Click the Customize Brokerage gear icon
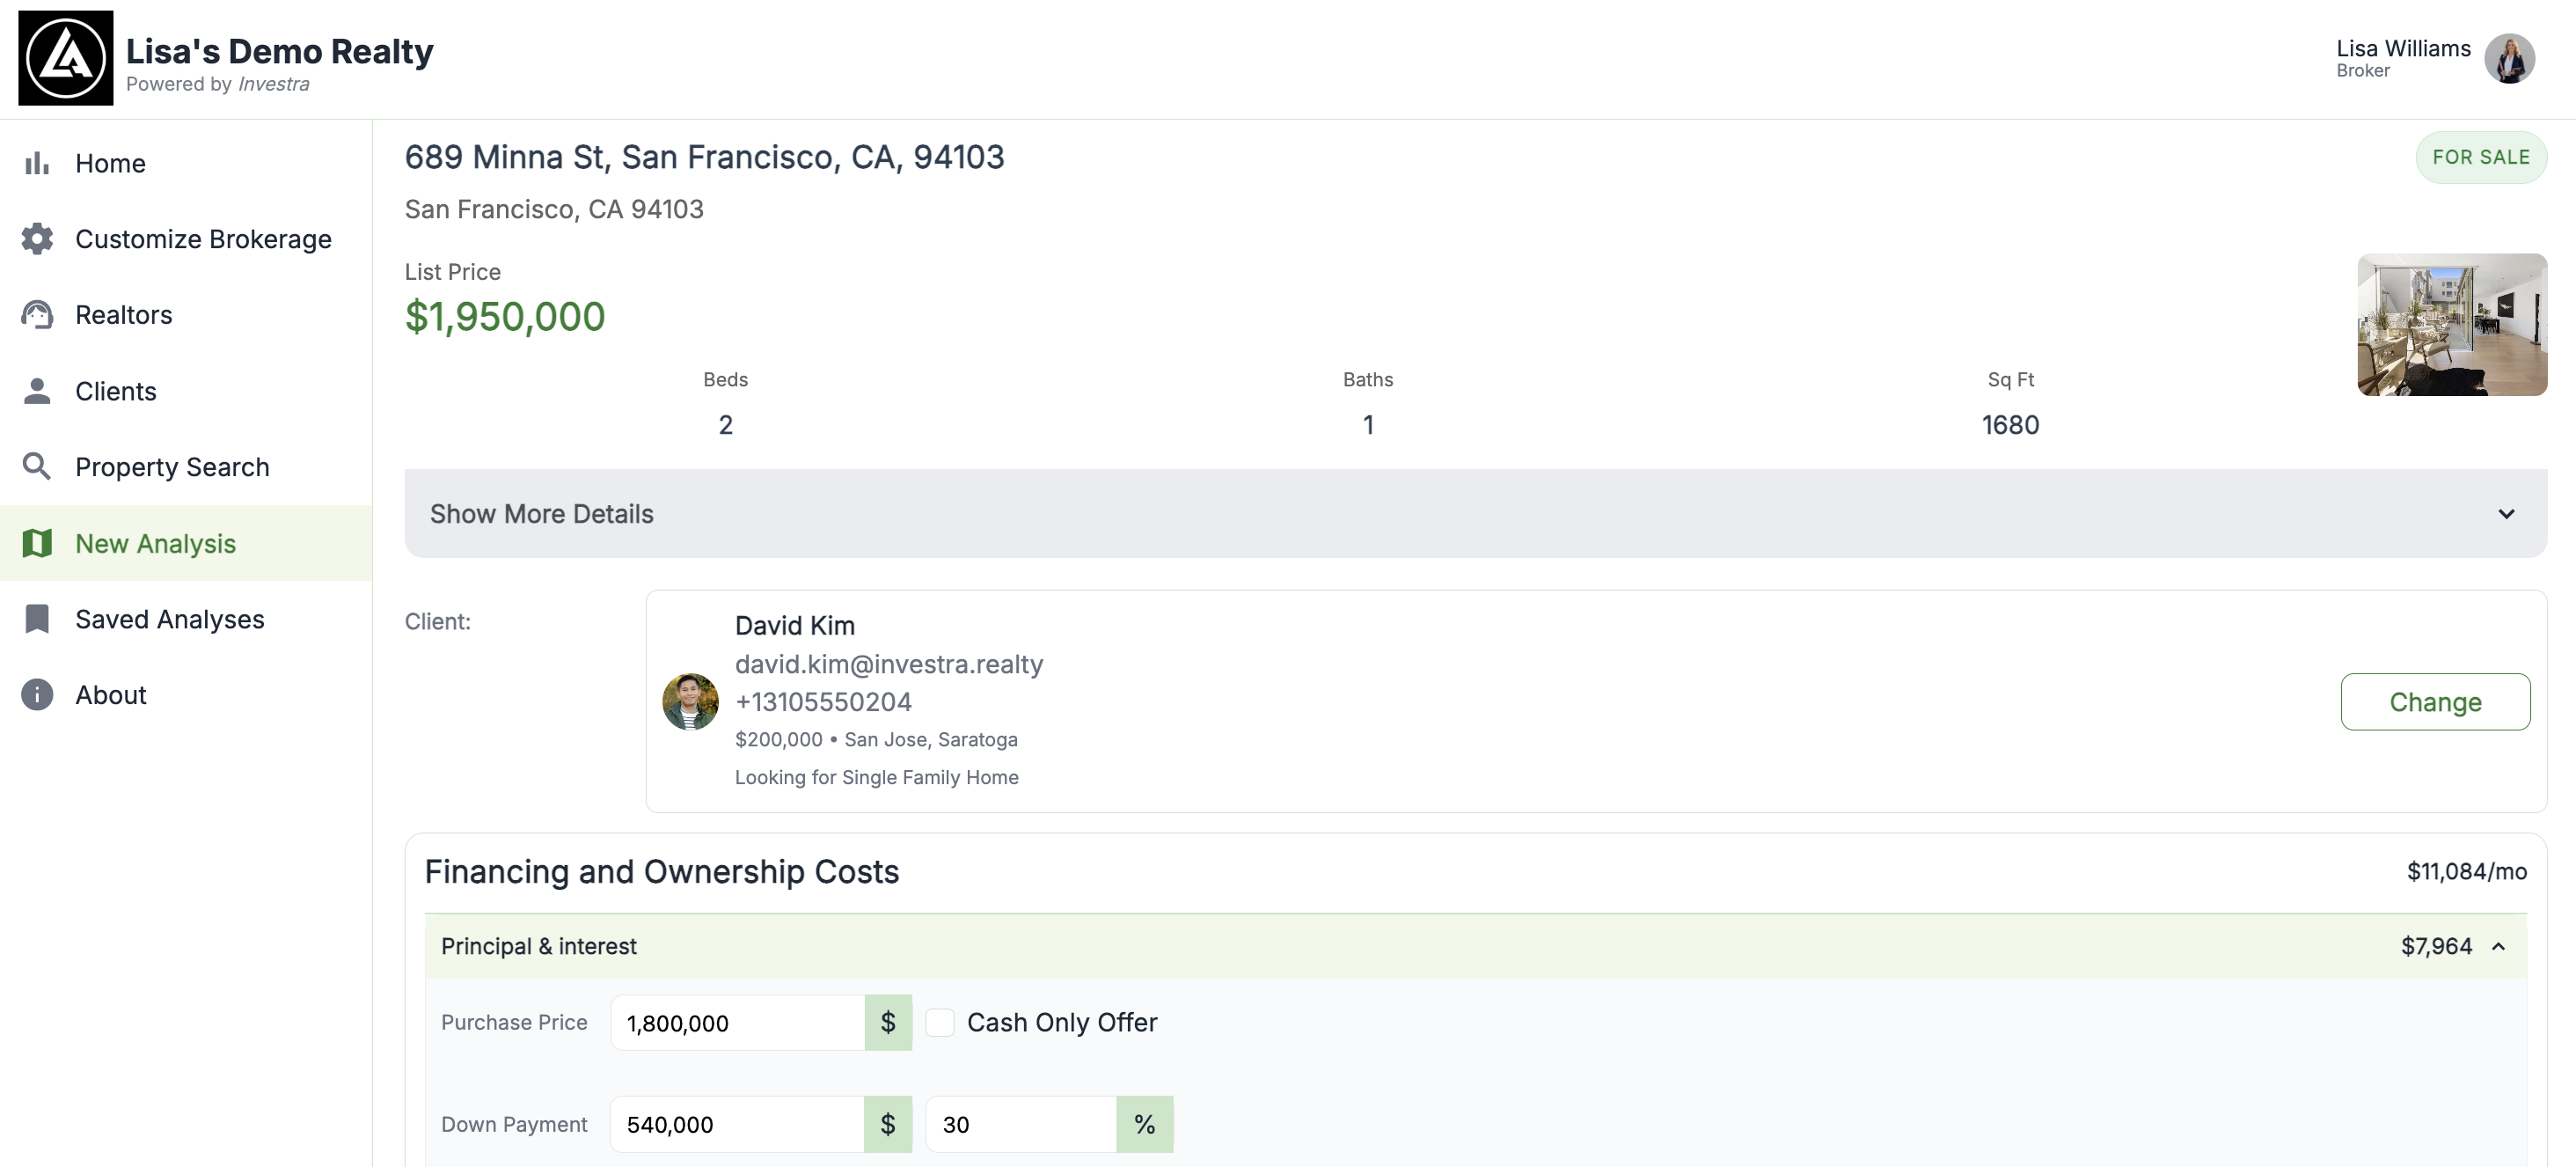The width and height of the screenshot is (2576, 1167). coord(37,239)
